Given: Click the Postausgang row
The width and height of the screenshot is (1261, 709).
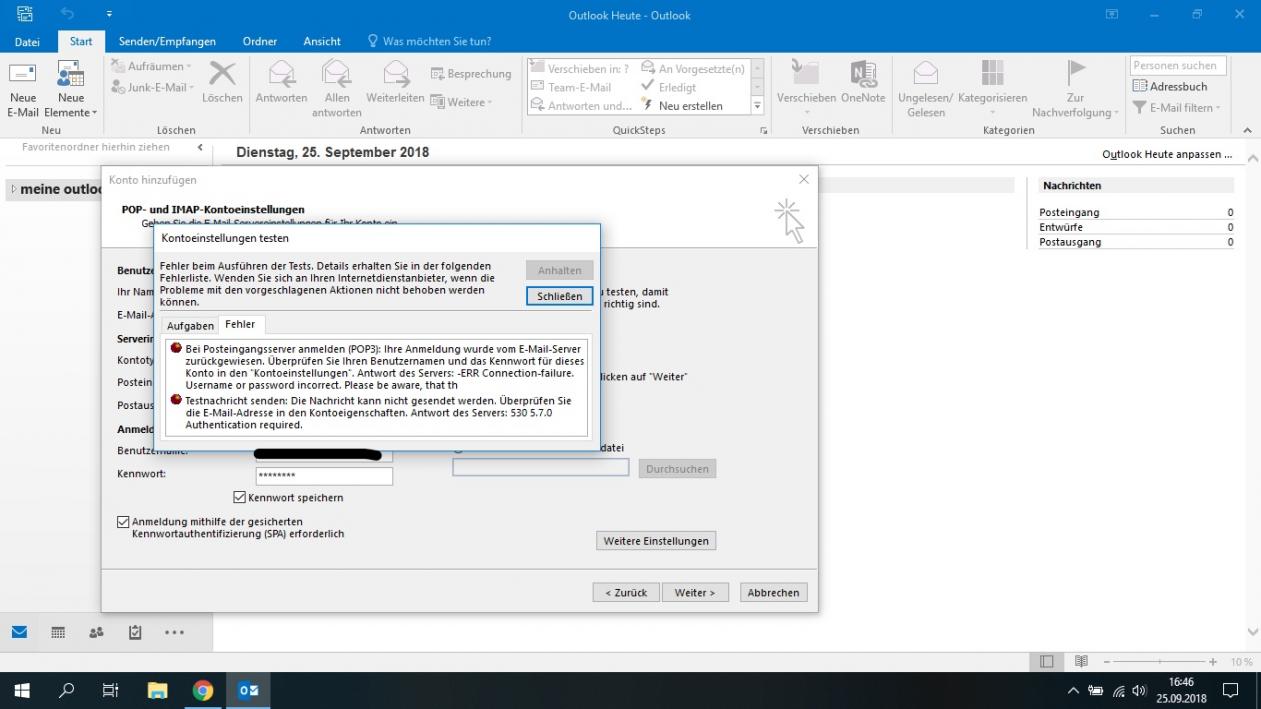Looking at the screenshot, I should click(x=1136, y=242).
